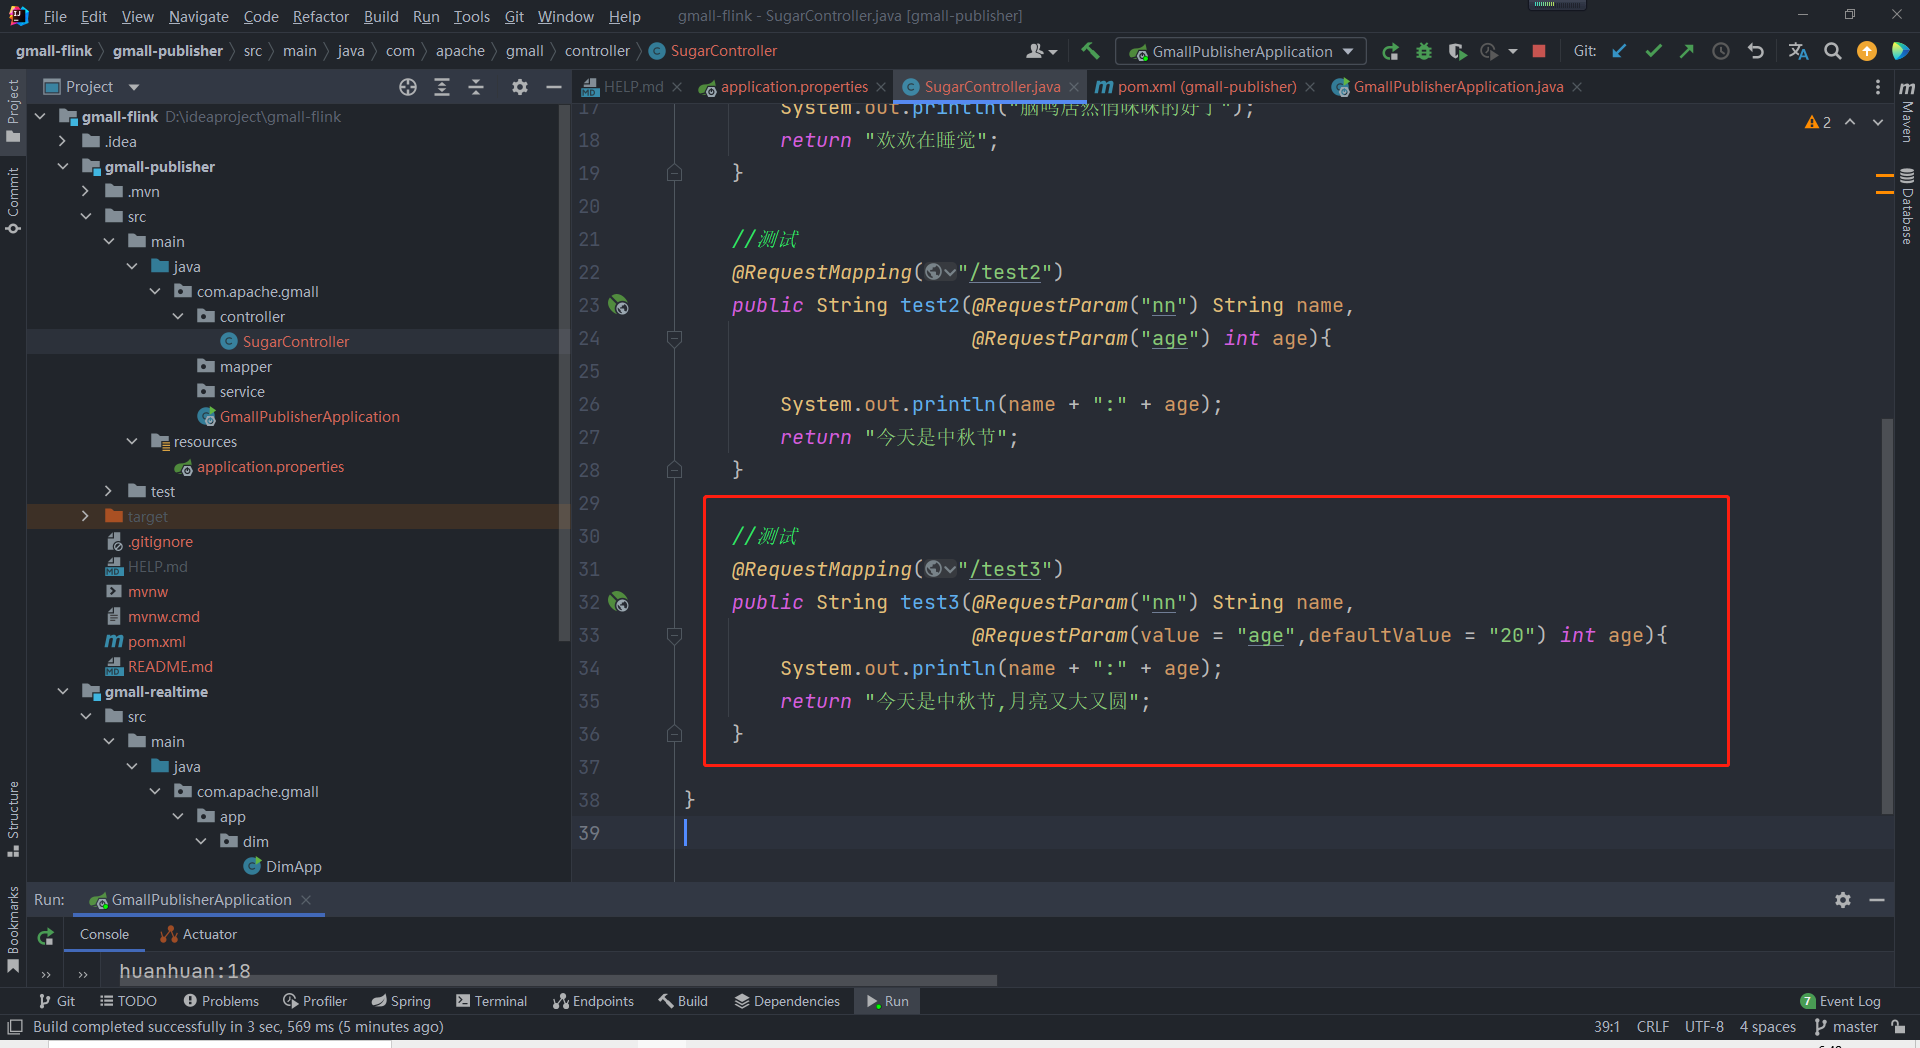Toggle the Commit tool window

[x=13, y=200]
